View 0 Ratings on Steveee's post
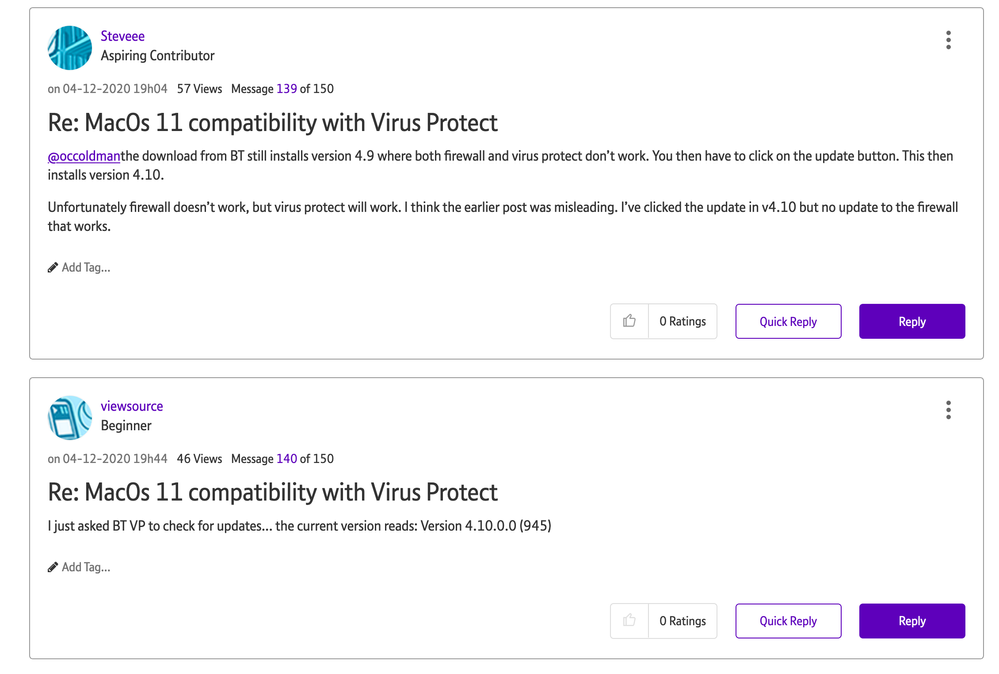 pos(682,321)
